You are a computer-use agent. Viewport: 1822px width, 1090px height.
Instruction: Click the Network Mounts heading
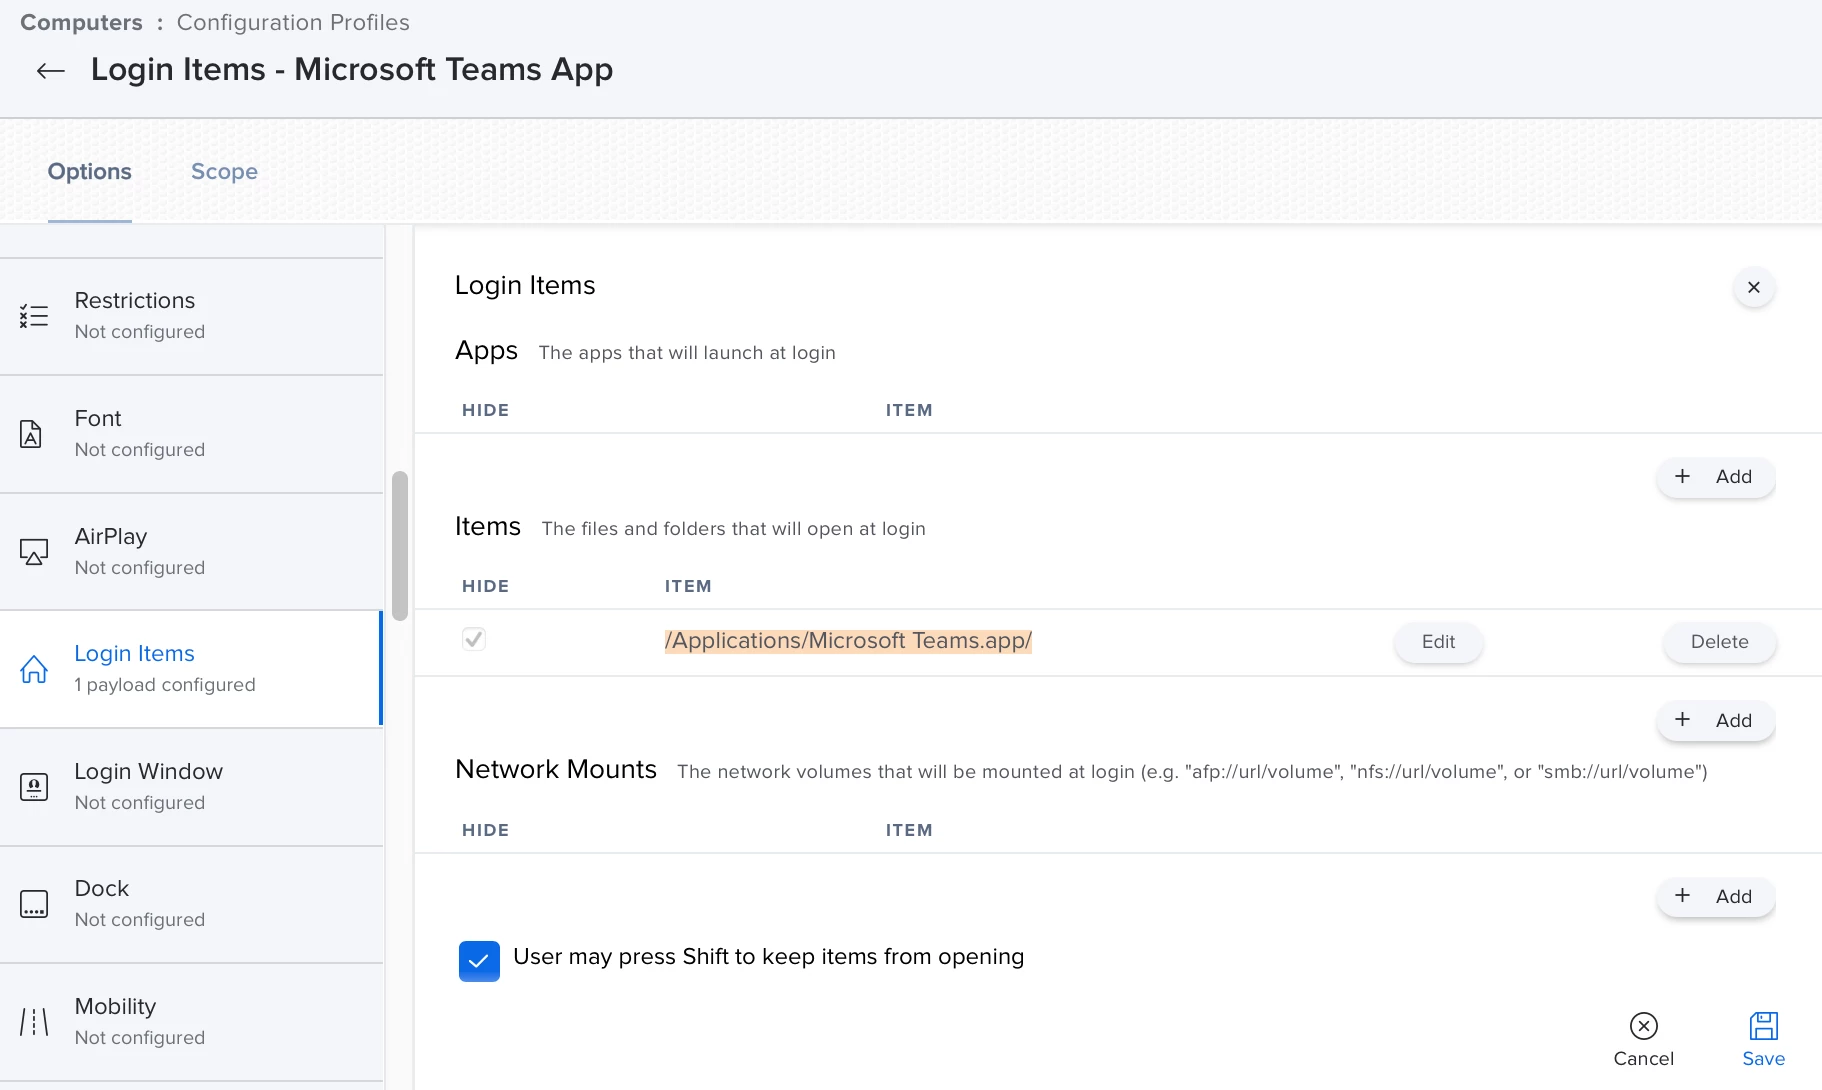pyautogui.click(x=556, y=769)
